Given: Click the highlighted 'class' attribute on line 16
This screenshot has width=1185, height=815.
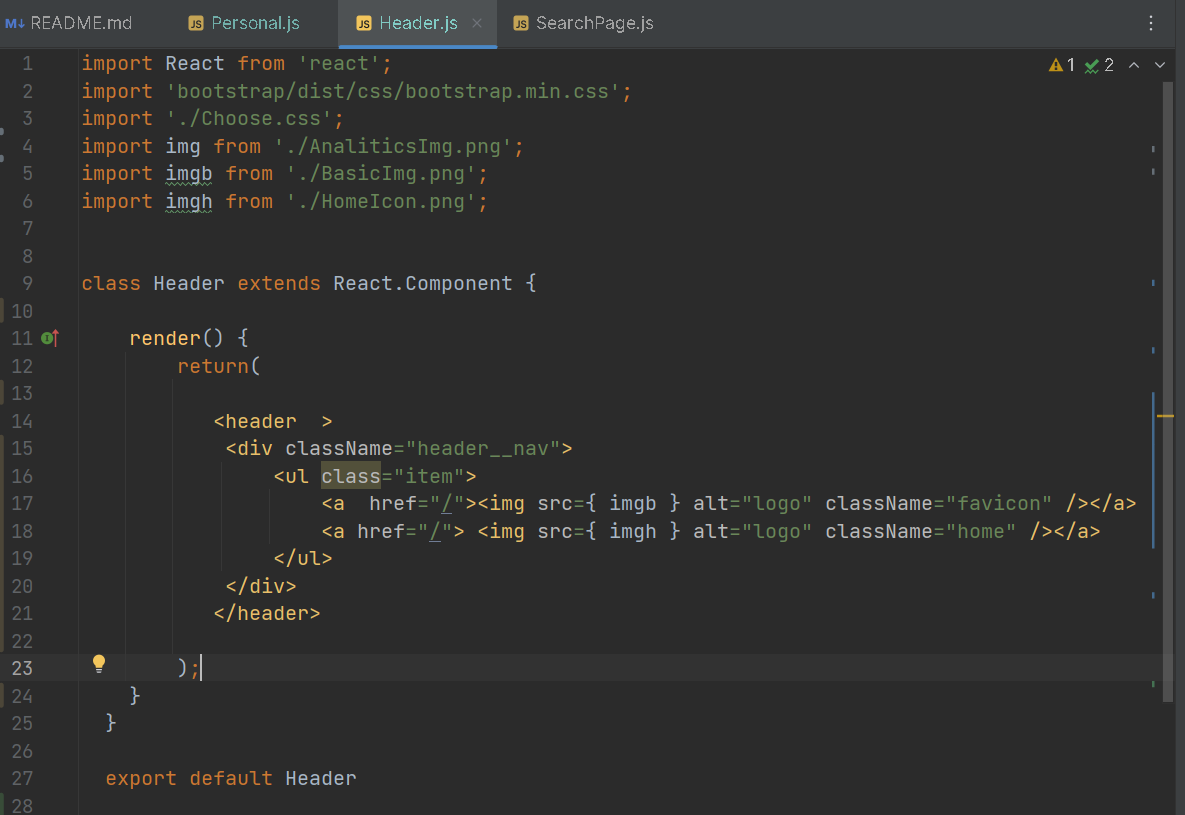Looking at the screenshot, I should [x=351, y=476].
